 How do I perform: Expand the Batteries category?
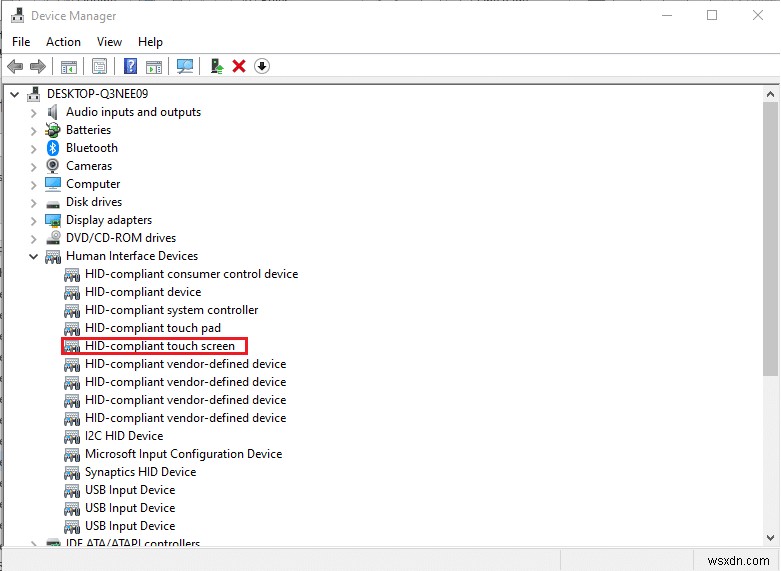pyautogui.click(x=33, y=131)
